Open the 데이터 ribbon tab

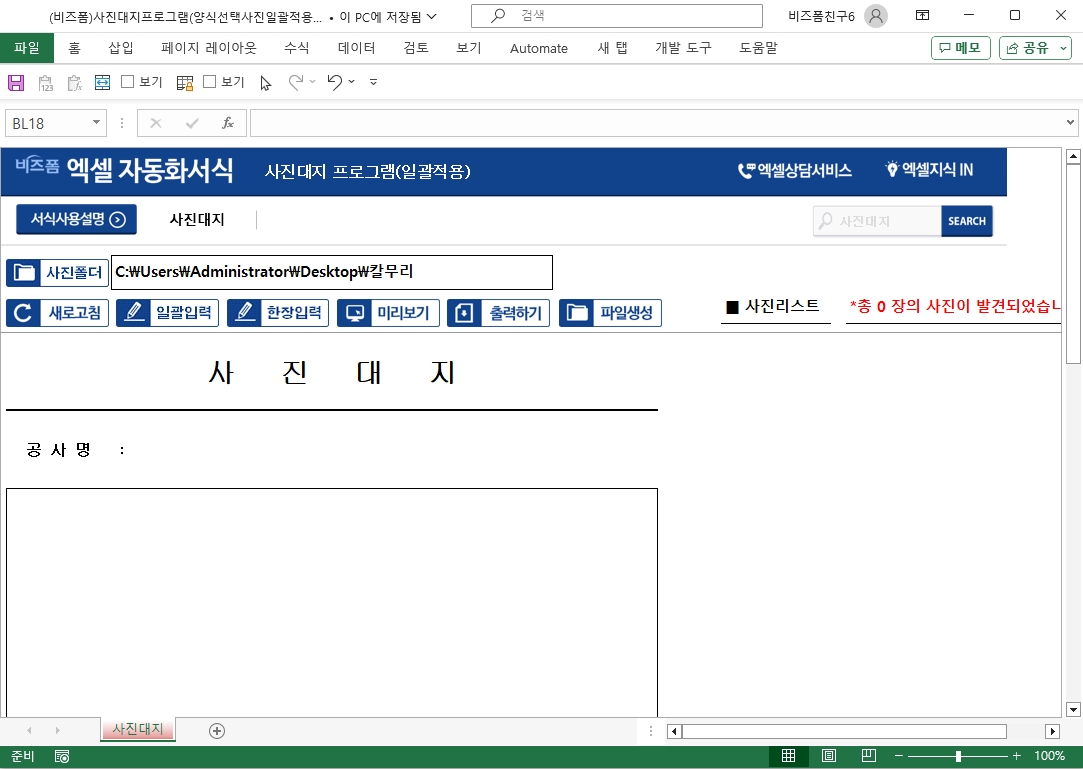coord(356,48)
